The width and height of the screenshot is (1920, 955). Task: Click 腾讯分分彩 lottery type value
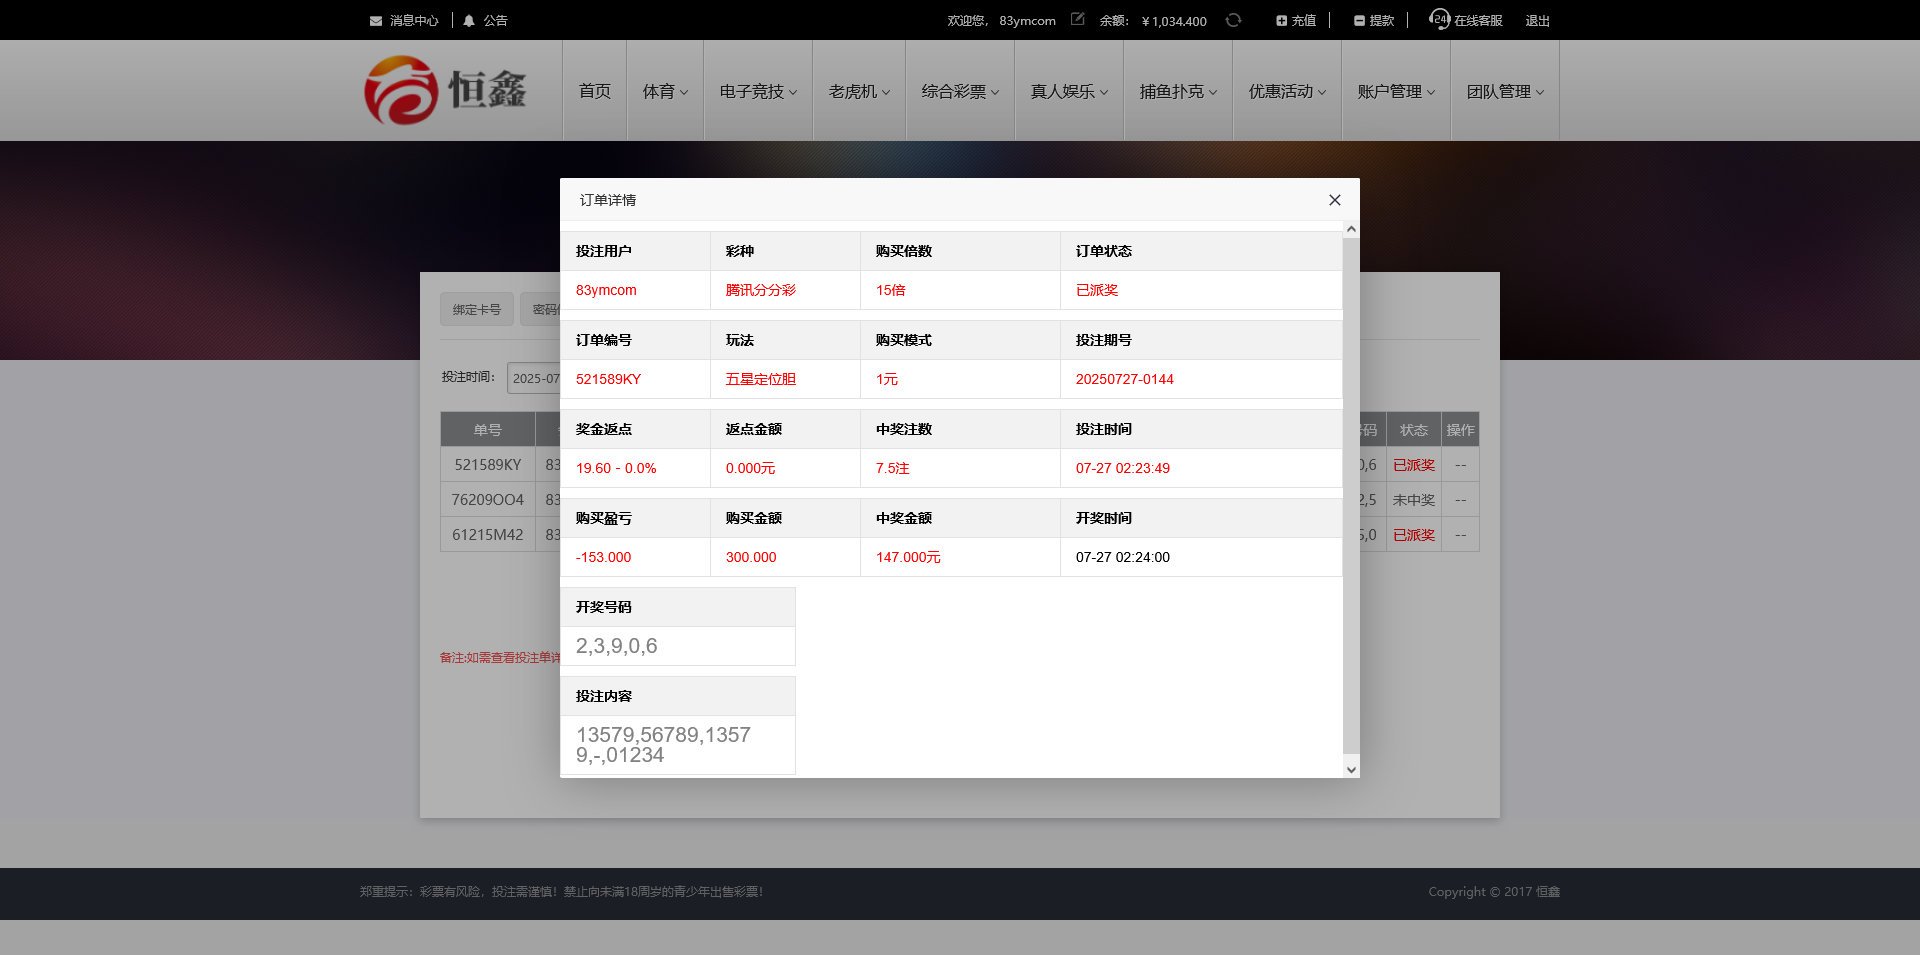(761, 290)
